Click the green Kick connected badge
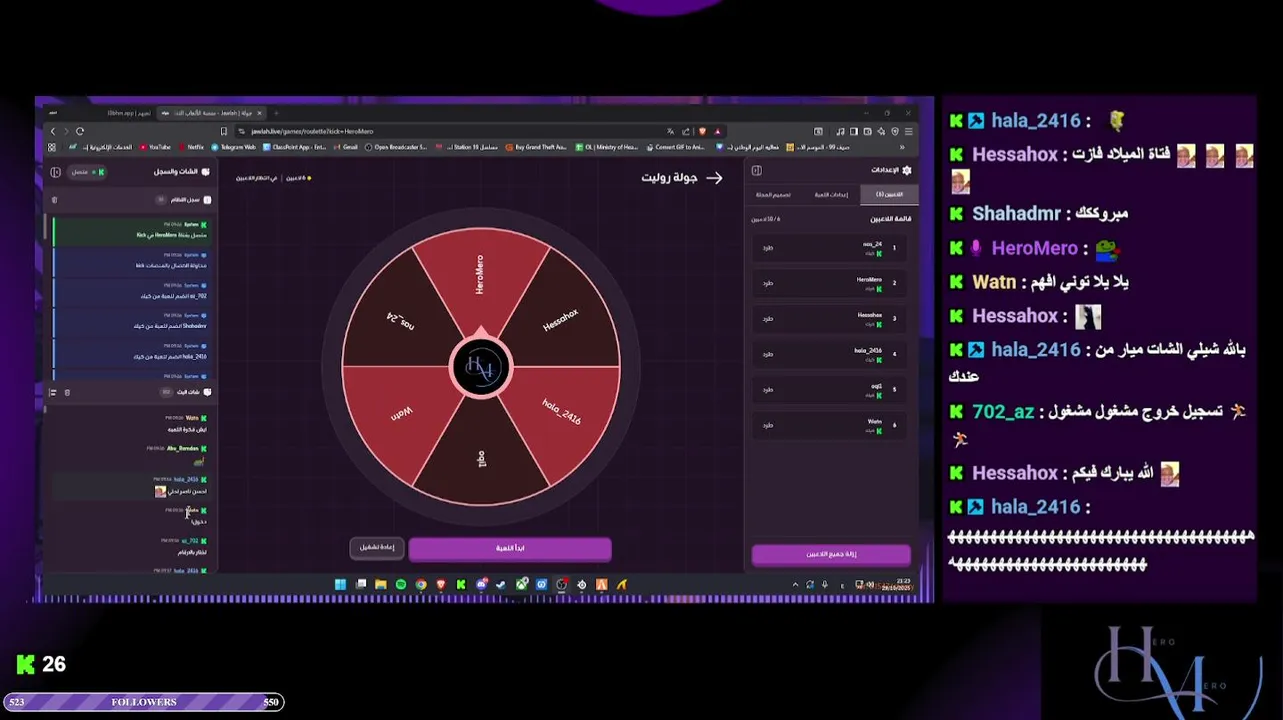This screenshot has height=720, width=1283. [x=87, y=172]
